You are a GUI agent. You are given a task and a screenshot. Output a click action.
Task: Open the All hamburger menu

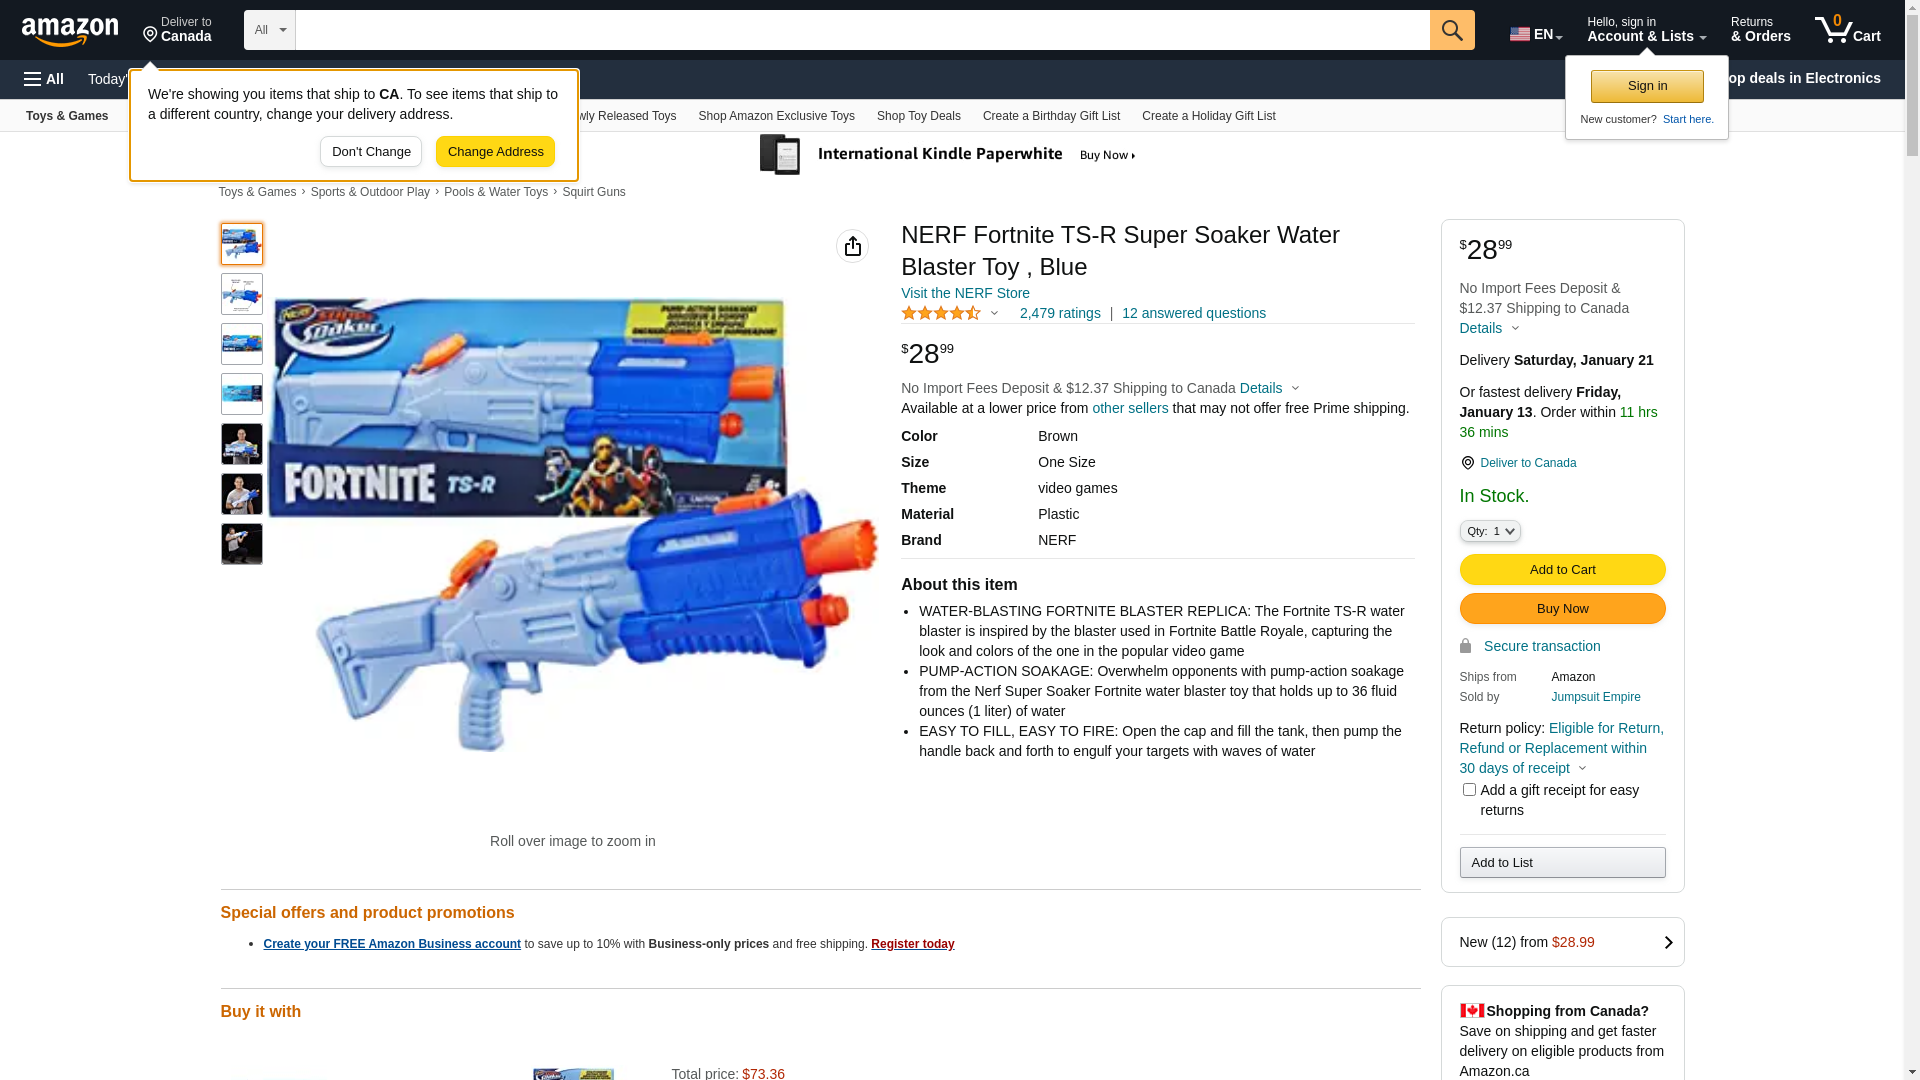[x=44, y=79]
